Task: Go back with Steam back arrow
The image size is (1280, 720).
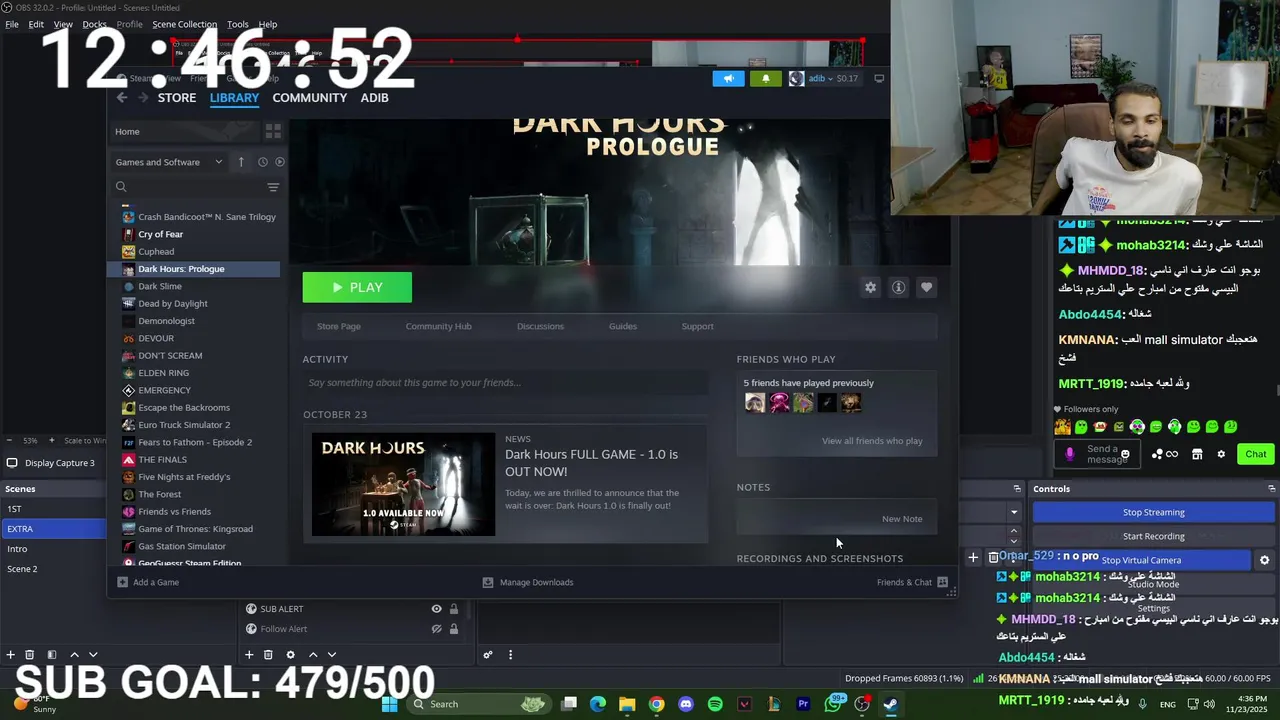Action: (122, 97)
